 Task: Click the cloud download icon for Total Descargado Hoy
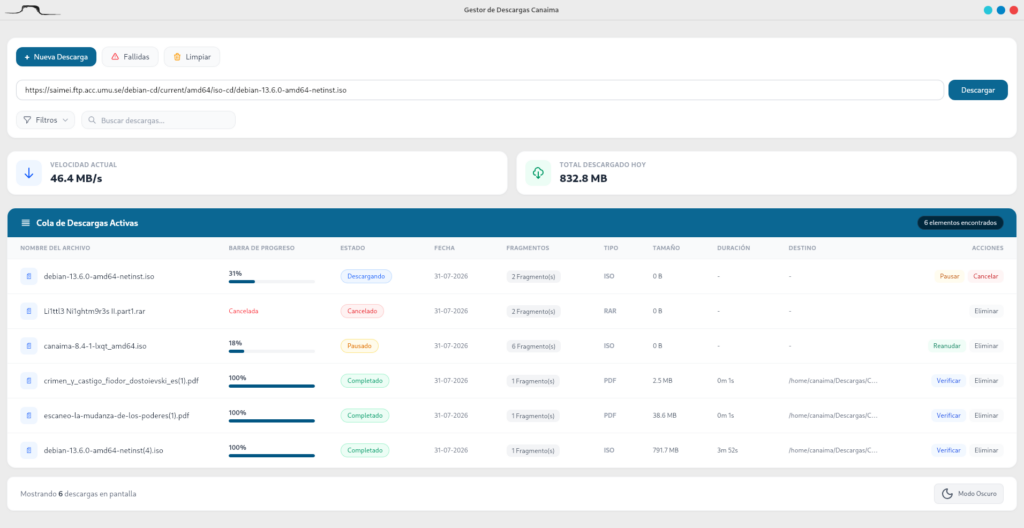pyautogui.click(x=538, y=173)
